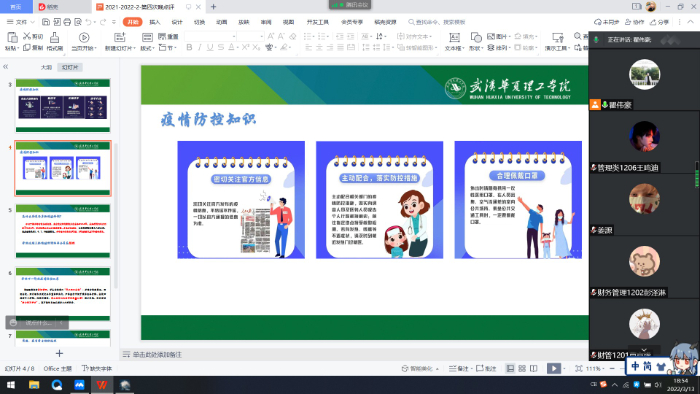
Task: Open the Section dropdown in ribbon
Action: pos(167,47)
